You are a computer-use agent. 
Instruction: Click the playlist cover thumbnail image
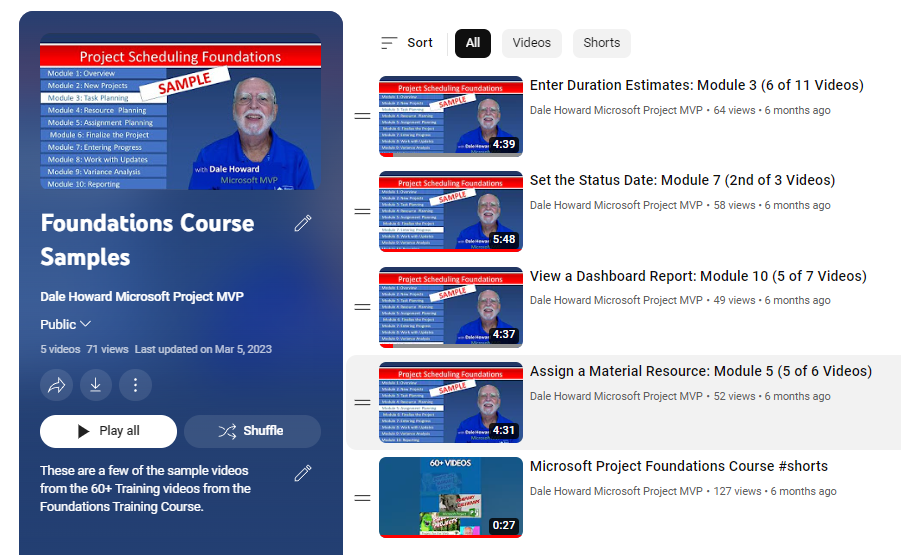pyautogui.click(x=180, y=111)
